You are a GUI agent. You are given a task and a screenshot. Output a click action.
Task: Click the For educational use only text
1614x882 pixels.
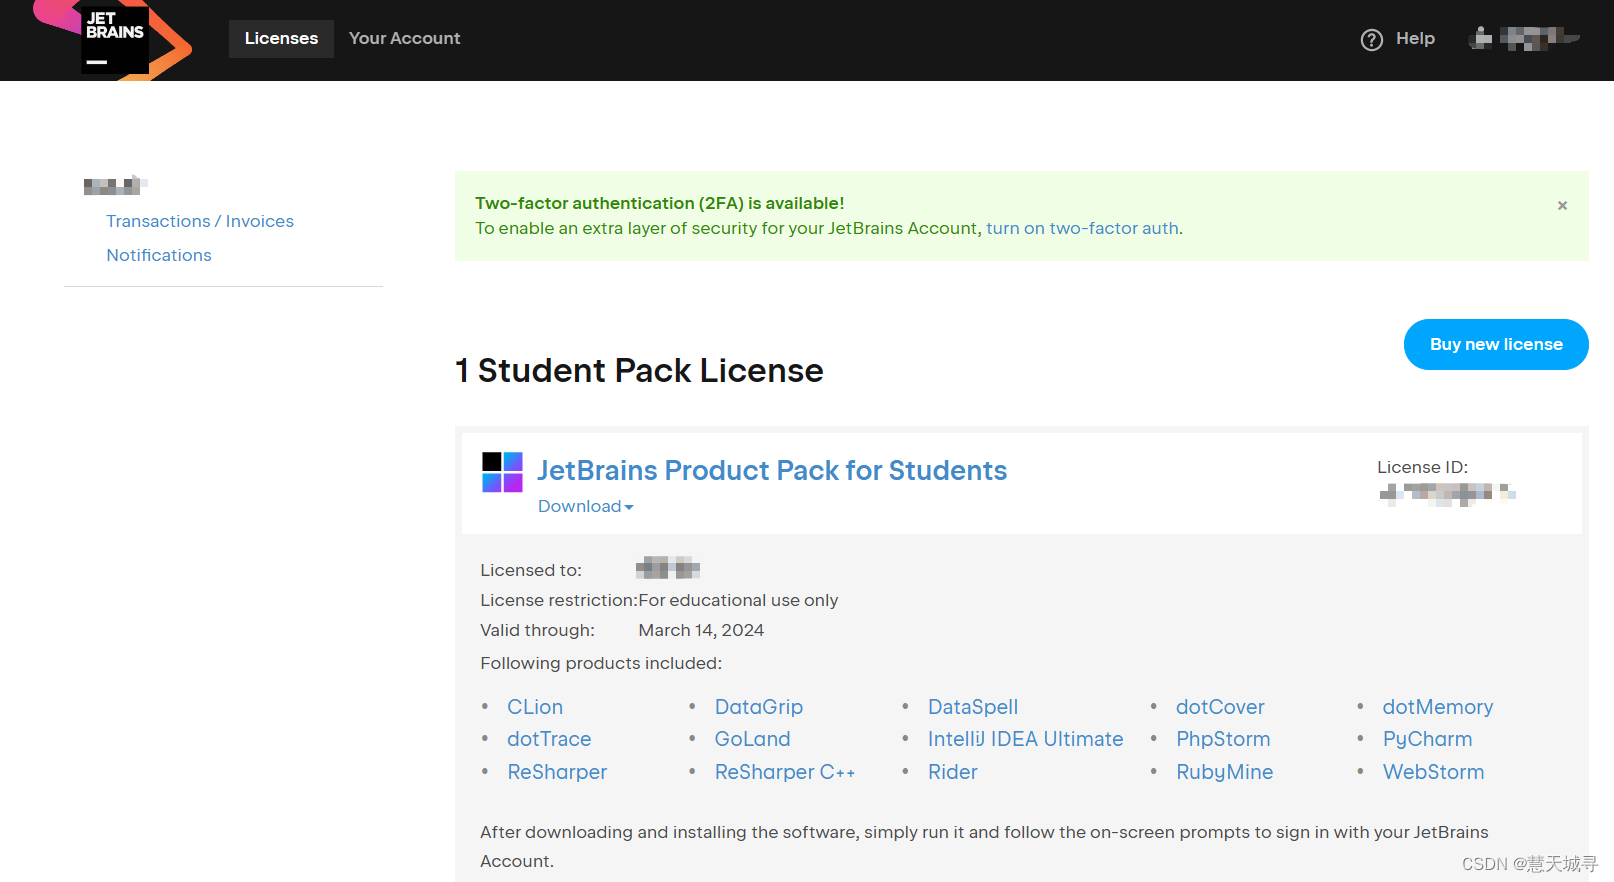pos(738,600)
